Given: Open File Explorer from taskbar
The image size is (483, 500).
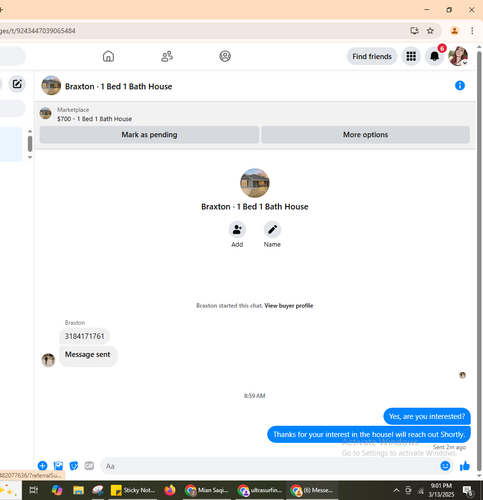Looking at the screenshot, I should pyautogui.click(x=78, y=490).
